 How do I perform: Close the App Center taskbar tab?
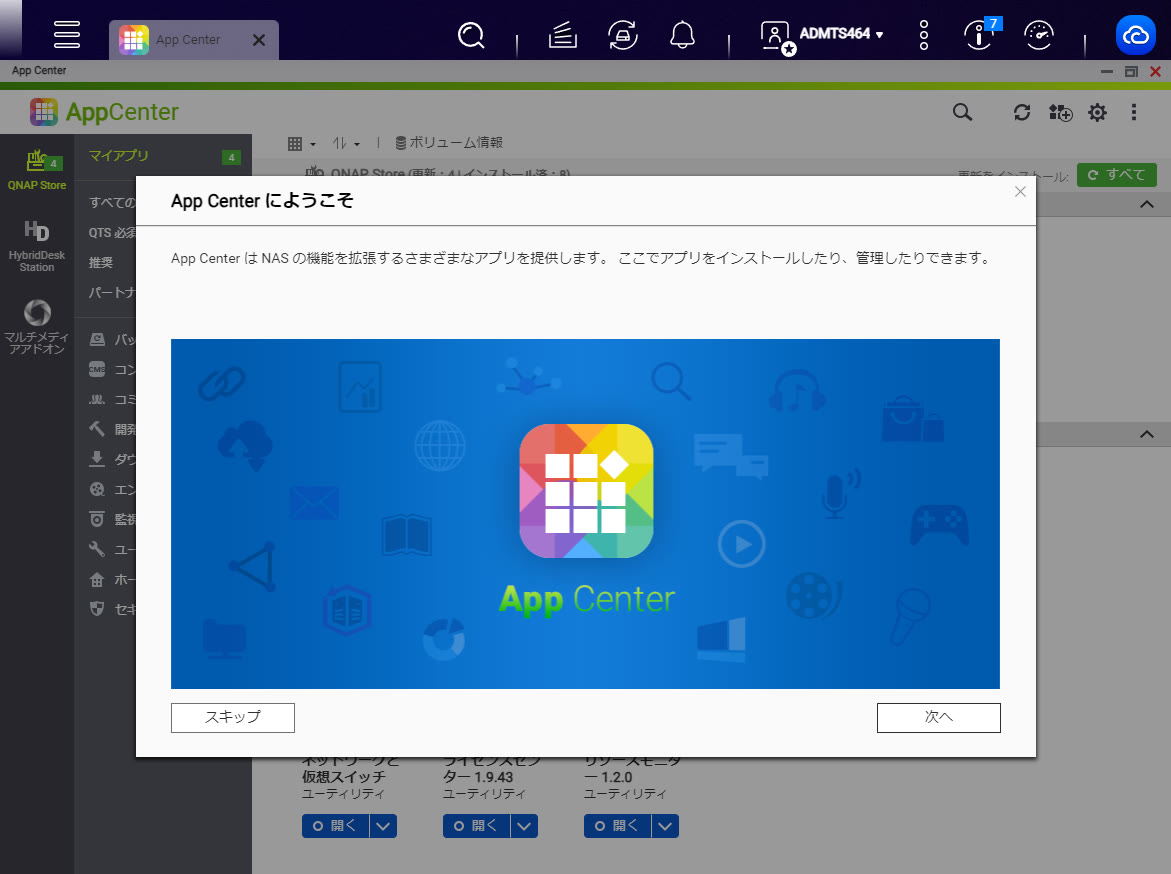[259, 40]
